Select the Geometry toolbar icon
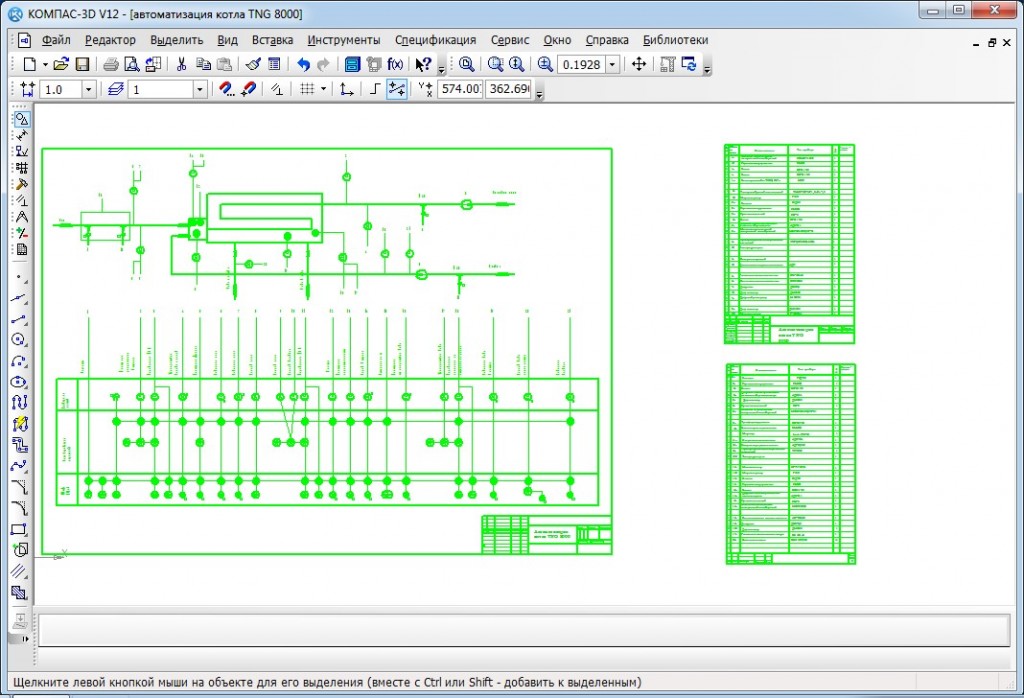 click(x=22, y=119)
